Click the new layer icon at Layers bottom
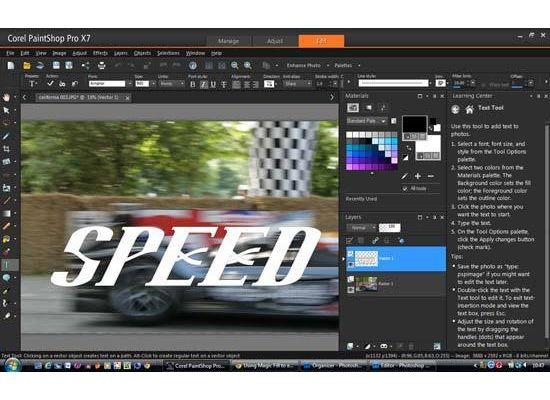This screenshot has height=400, width=550. (x=350, y=346)
